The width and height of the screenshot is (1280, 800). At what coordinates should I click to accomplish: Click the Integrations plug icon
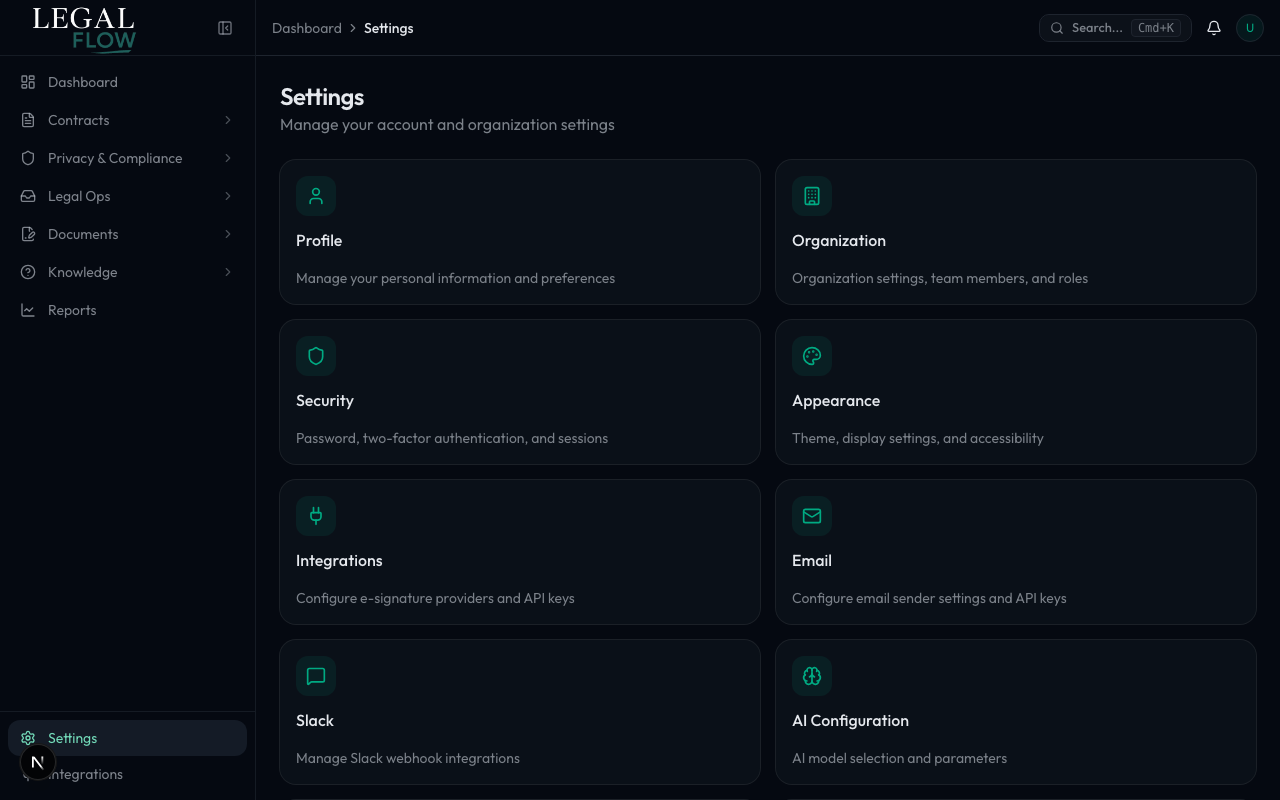click(316, 516)
